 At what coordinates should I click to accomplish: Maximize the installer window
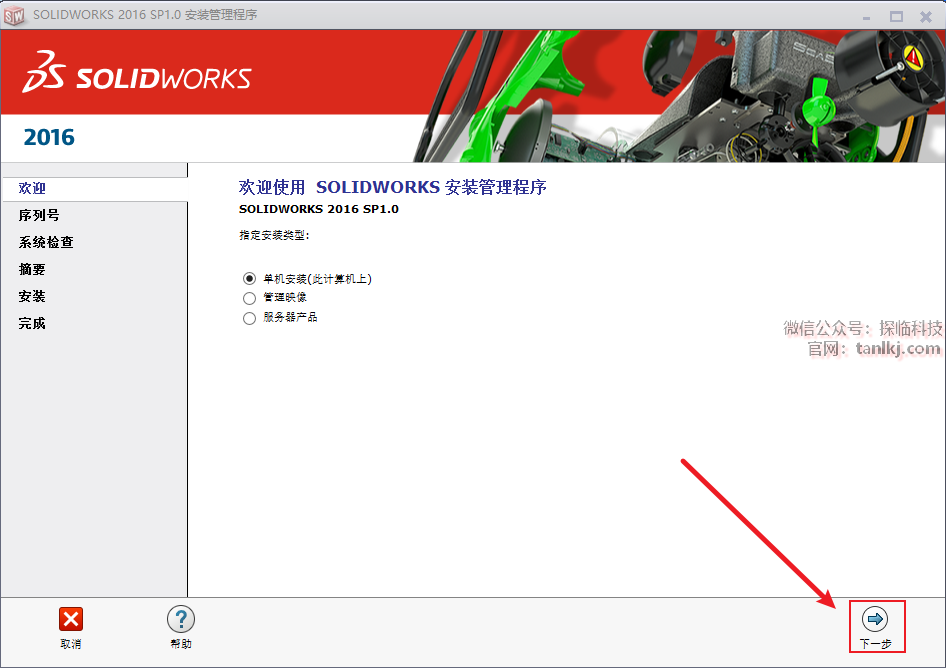(896, 16)
